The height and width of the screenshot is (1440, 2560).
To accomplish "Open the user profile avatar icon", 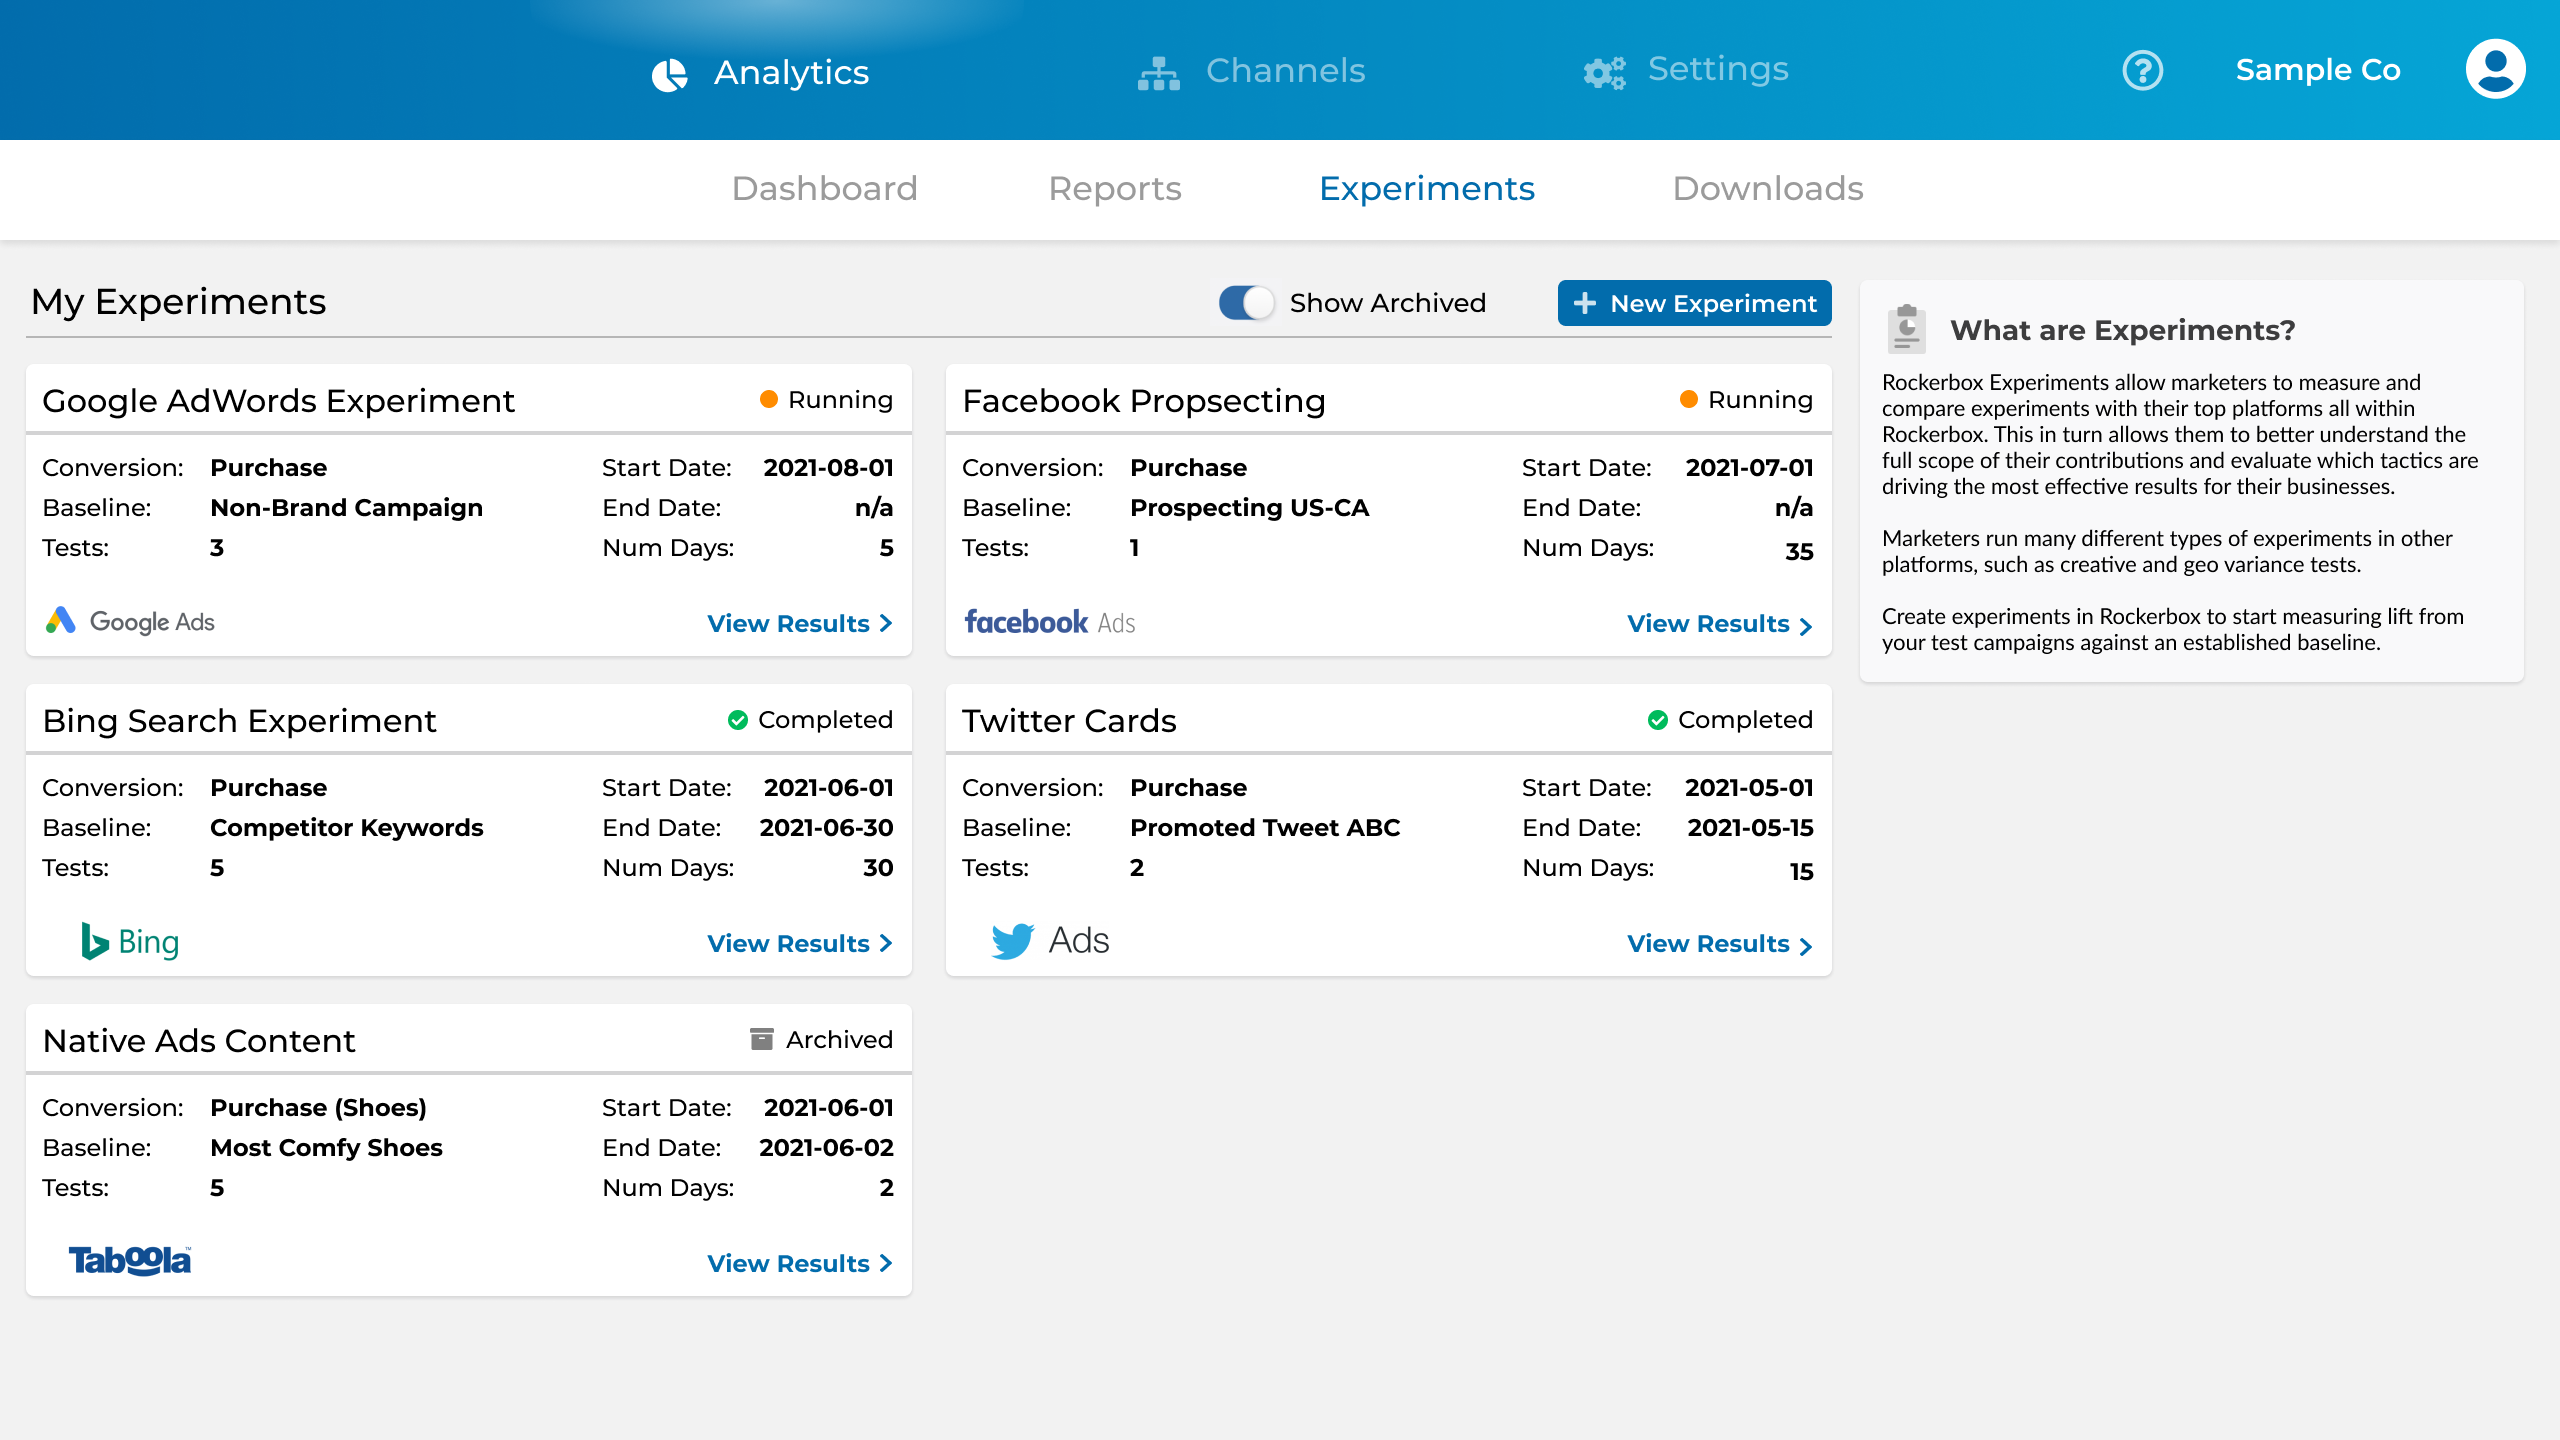I will 2494,69.
